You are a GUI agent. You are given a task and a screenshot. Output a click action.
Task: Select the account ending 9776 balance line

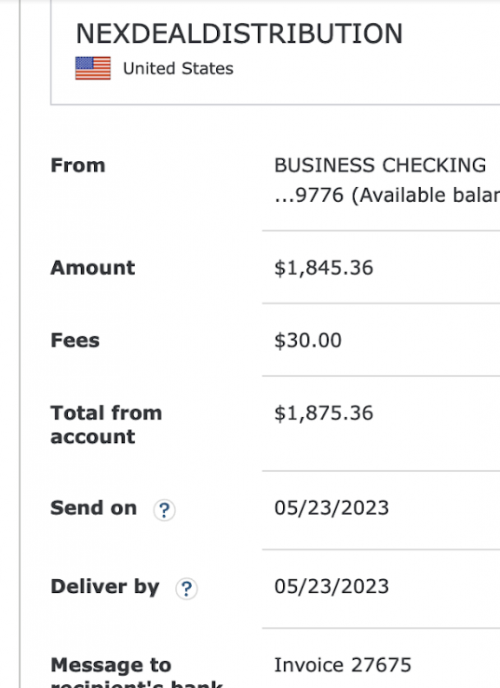[x=387, y=195]
